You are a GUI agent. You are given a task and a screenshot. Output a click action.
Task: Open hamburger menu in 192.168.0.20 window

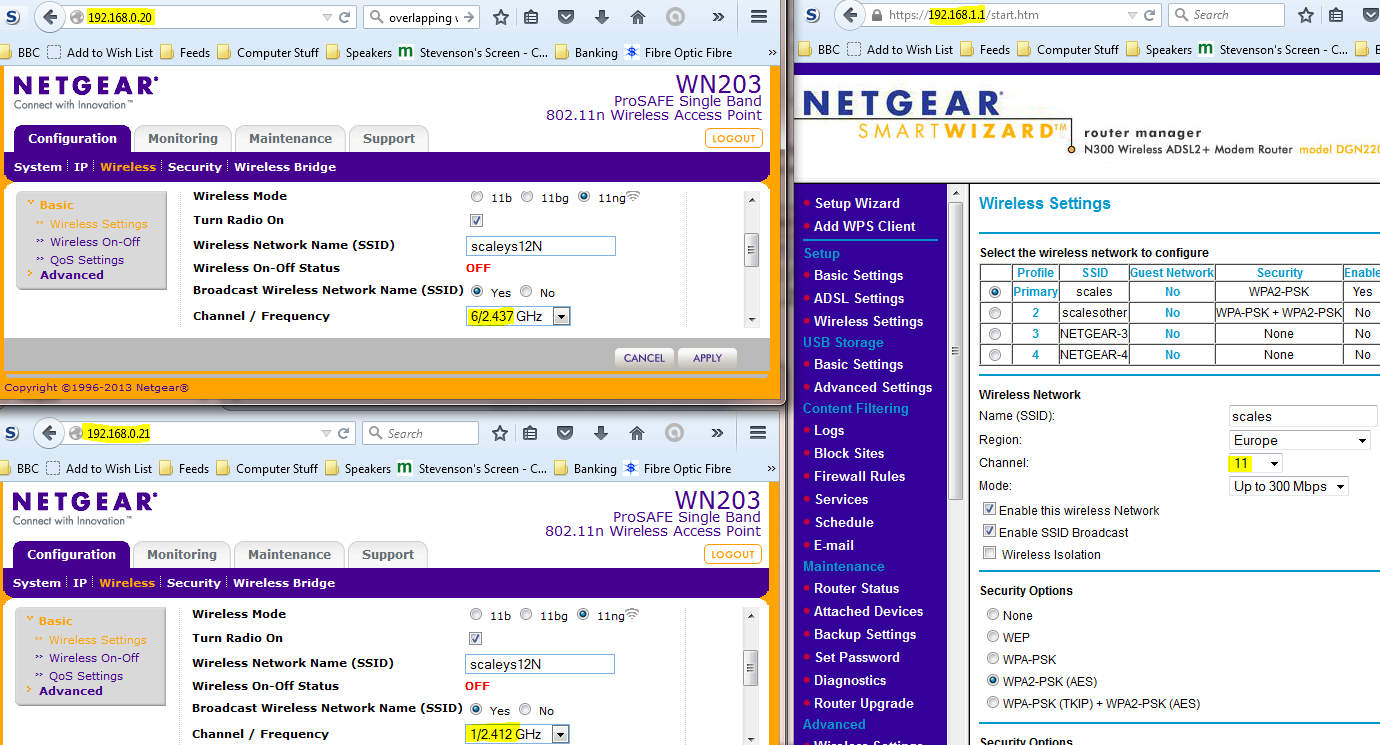coord(759,17)
